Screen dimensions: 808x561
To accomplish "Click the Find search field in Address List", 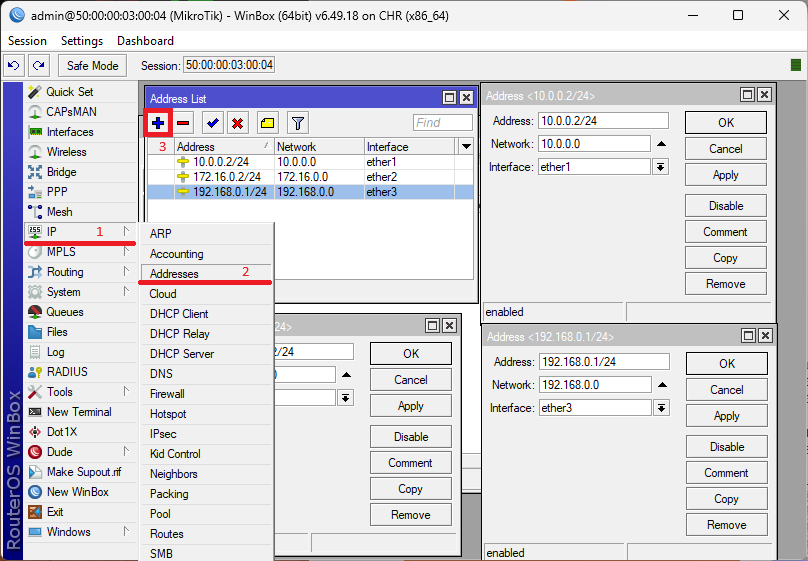I will pos(442,123).
